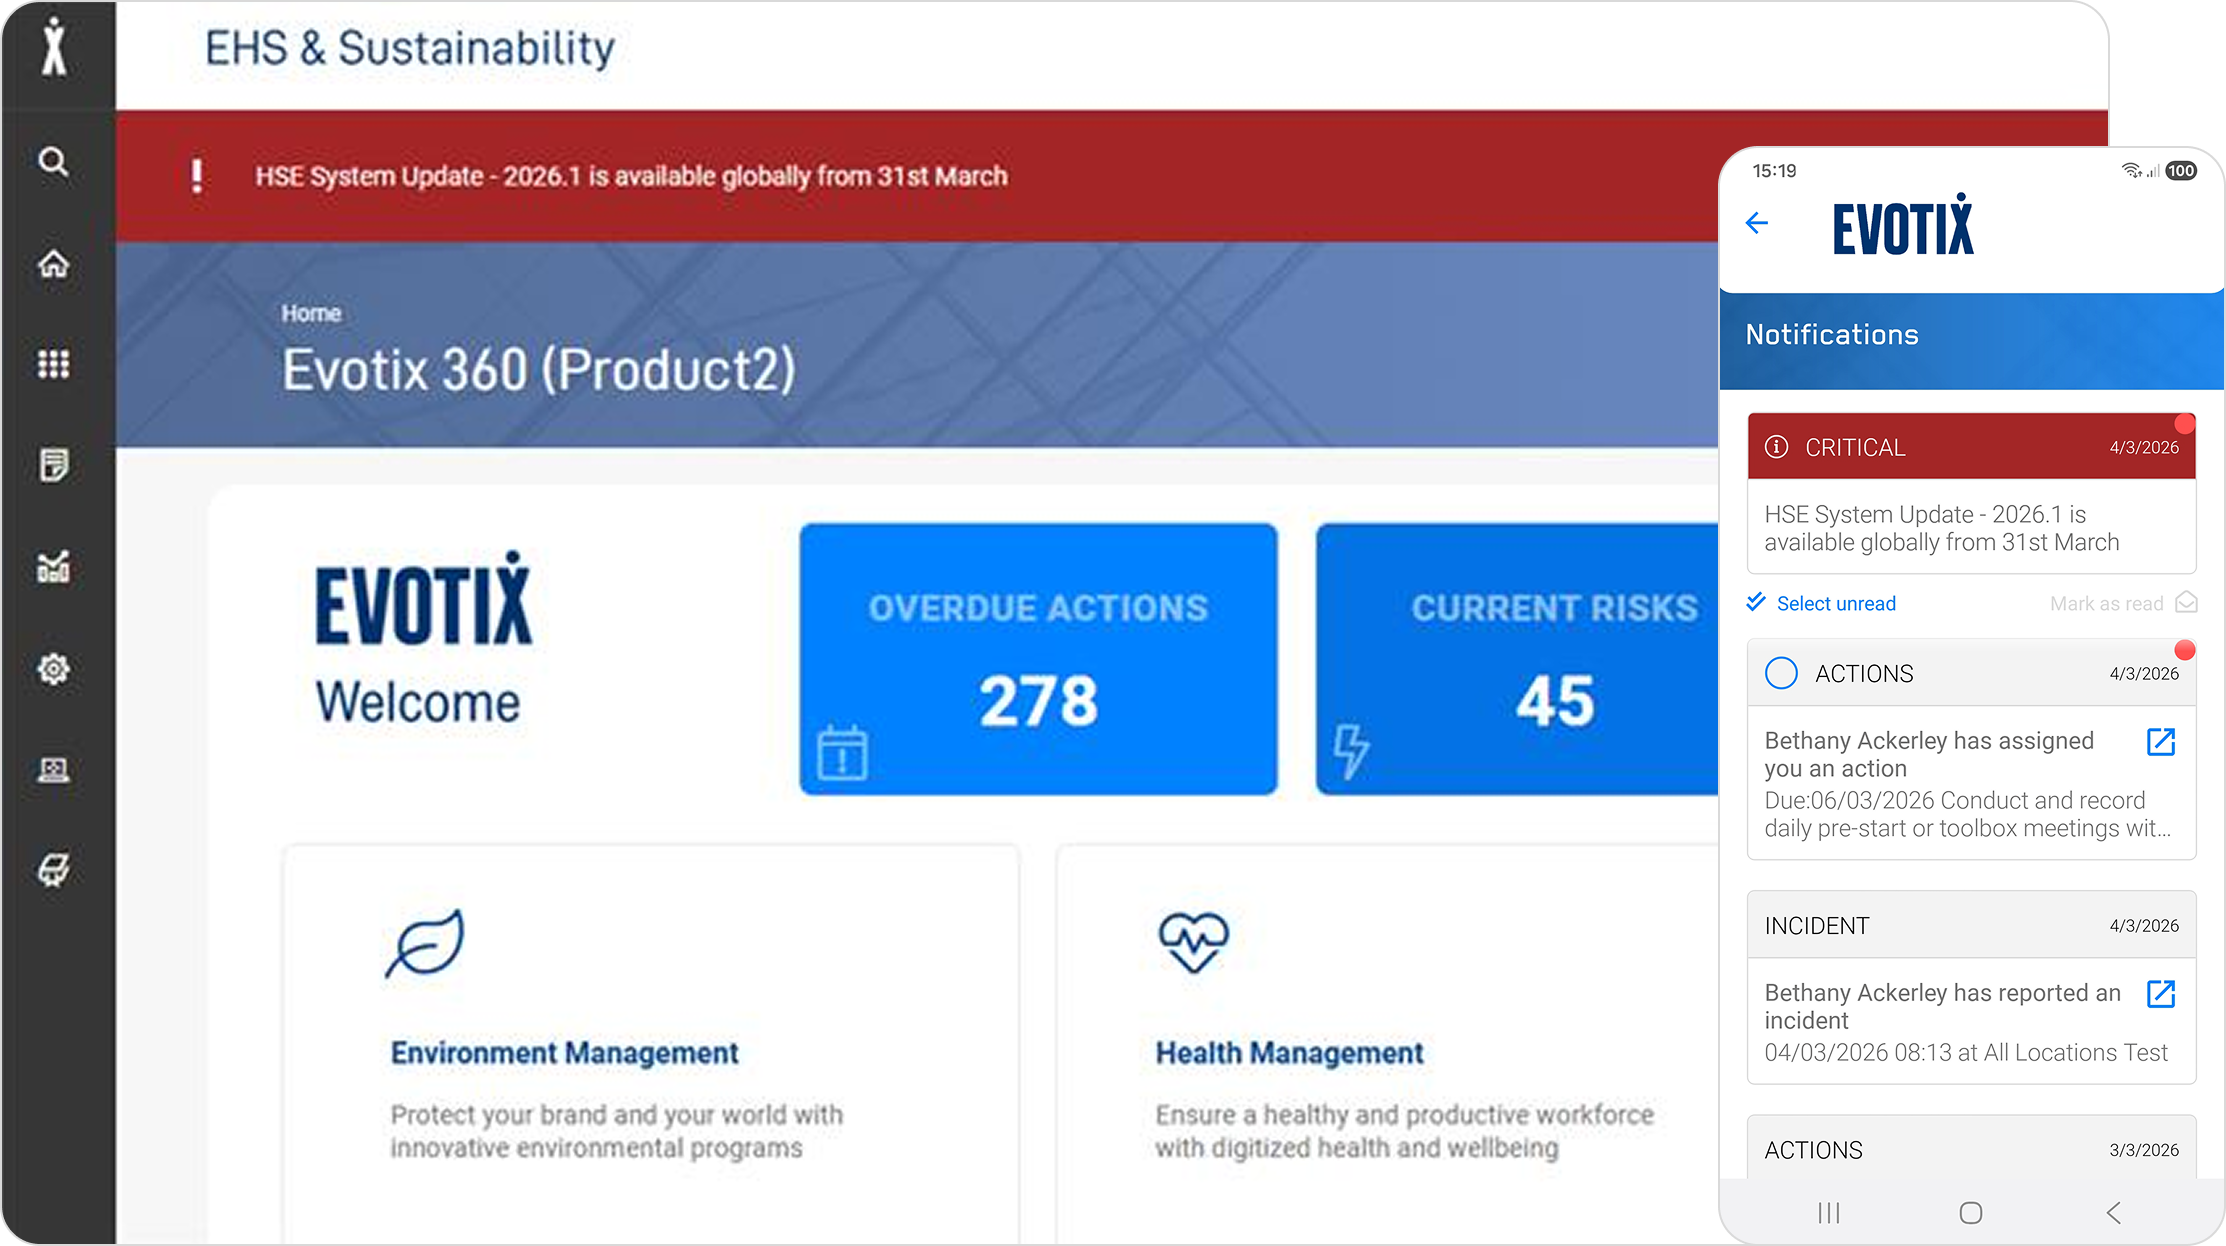The height and width of the screenshot is (1246, 2226).
Task: Open the analytics chart sidebar icon
Action: [x=54, y=567]
